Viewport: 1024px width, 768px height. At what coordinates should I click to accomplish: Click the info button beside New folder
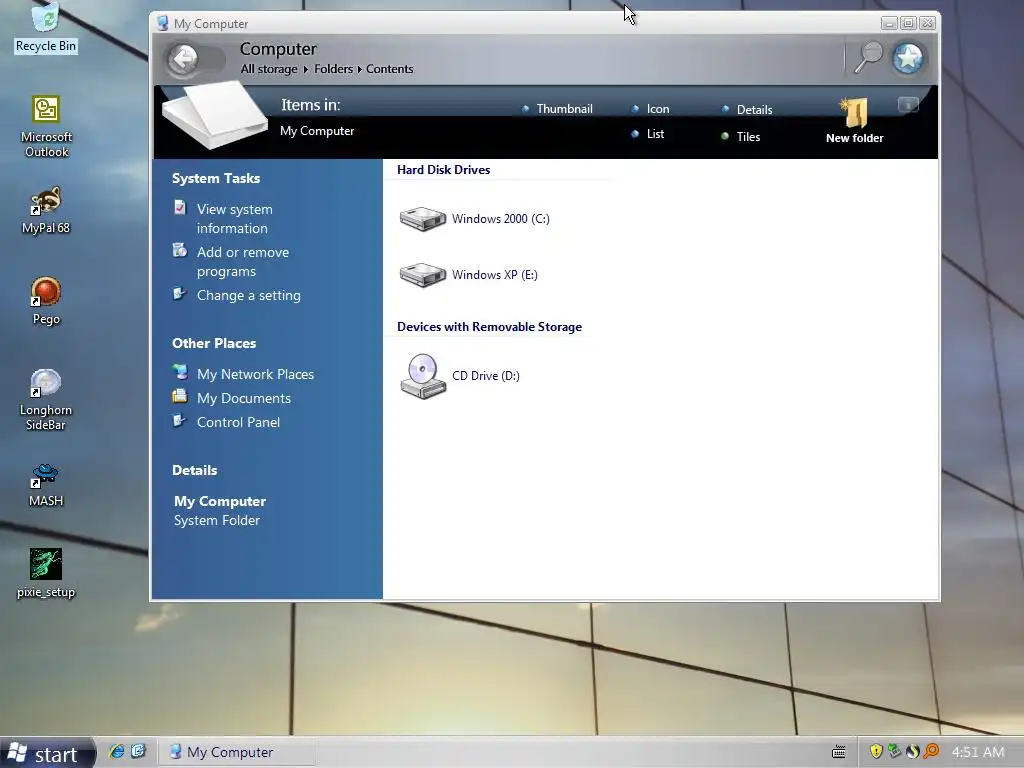[x=908, y=104]
